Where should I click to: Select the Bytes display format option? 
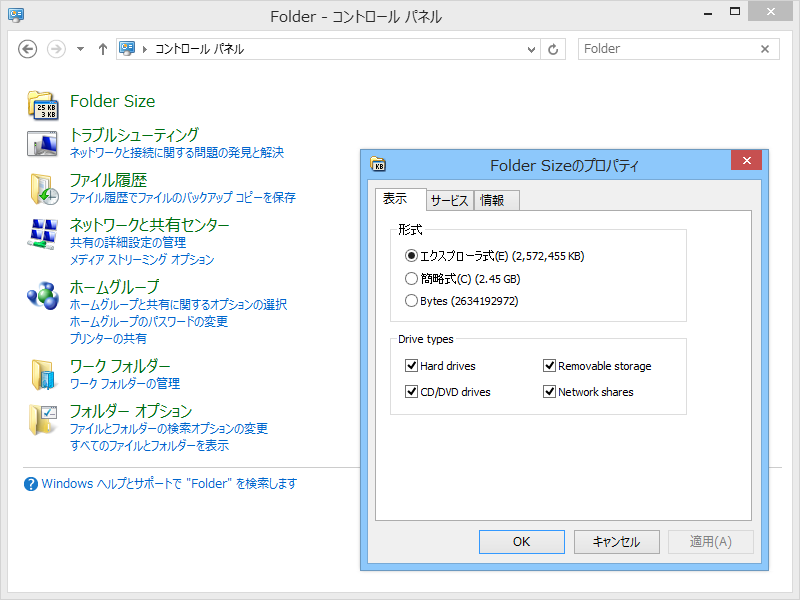411,300
